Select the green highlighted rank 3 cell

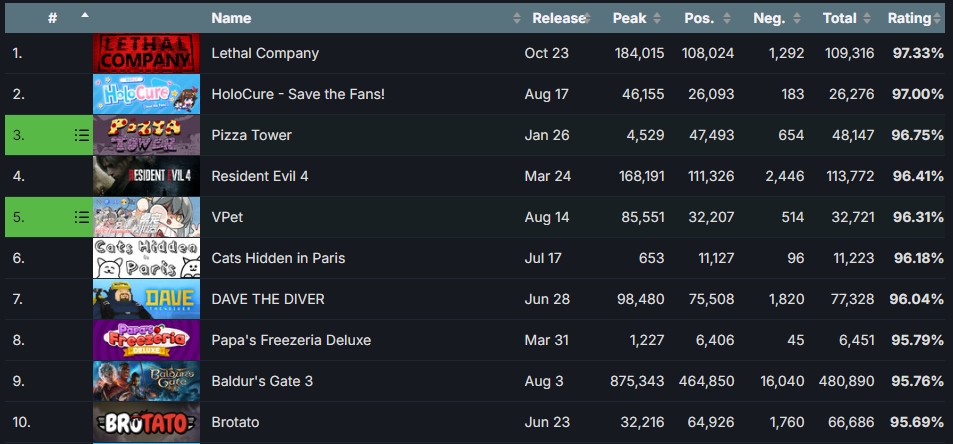click(x=49, y=135)
